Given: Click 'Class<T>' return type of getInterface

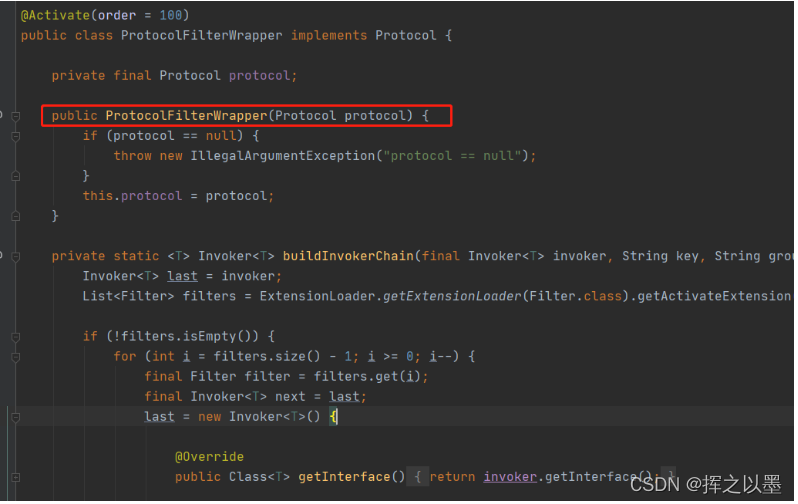Looking at the screenshot, I should pyautogui.click(x=259, y=478).
